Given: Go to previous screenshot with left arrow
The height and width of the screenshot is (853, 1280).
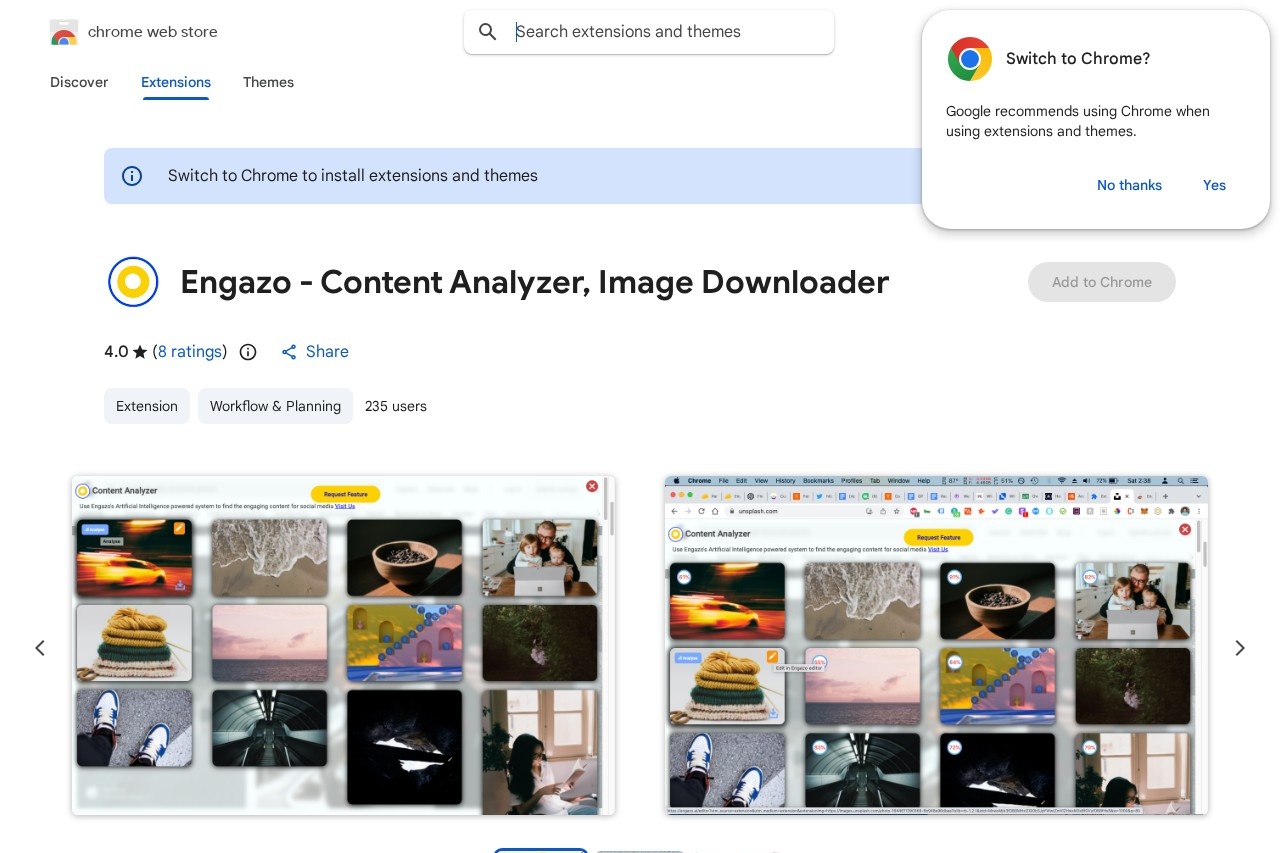Looking at the screenshot, I should (40, 648).
